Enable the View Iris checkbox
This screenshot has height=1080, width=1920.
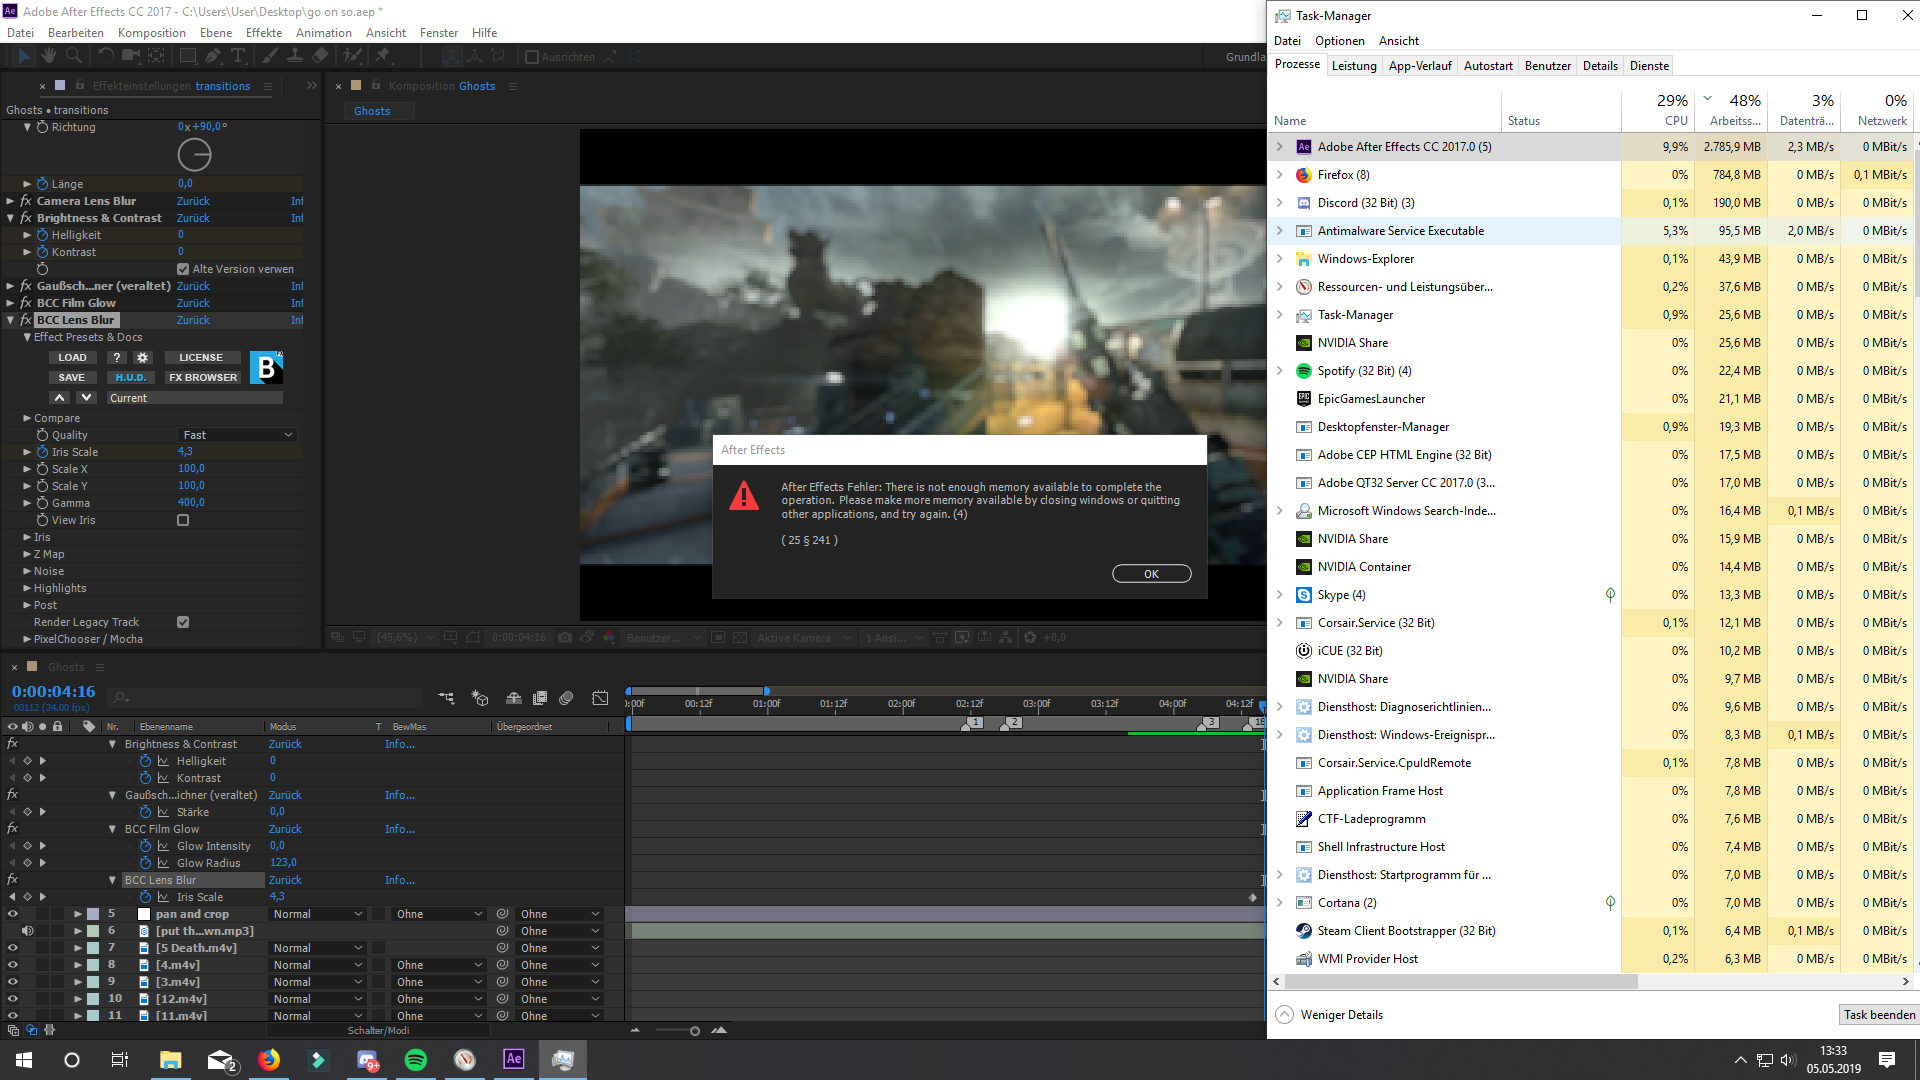tap(183, 520)
